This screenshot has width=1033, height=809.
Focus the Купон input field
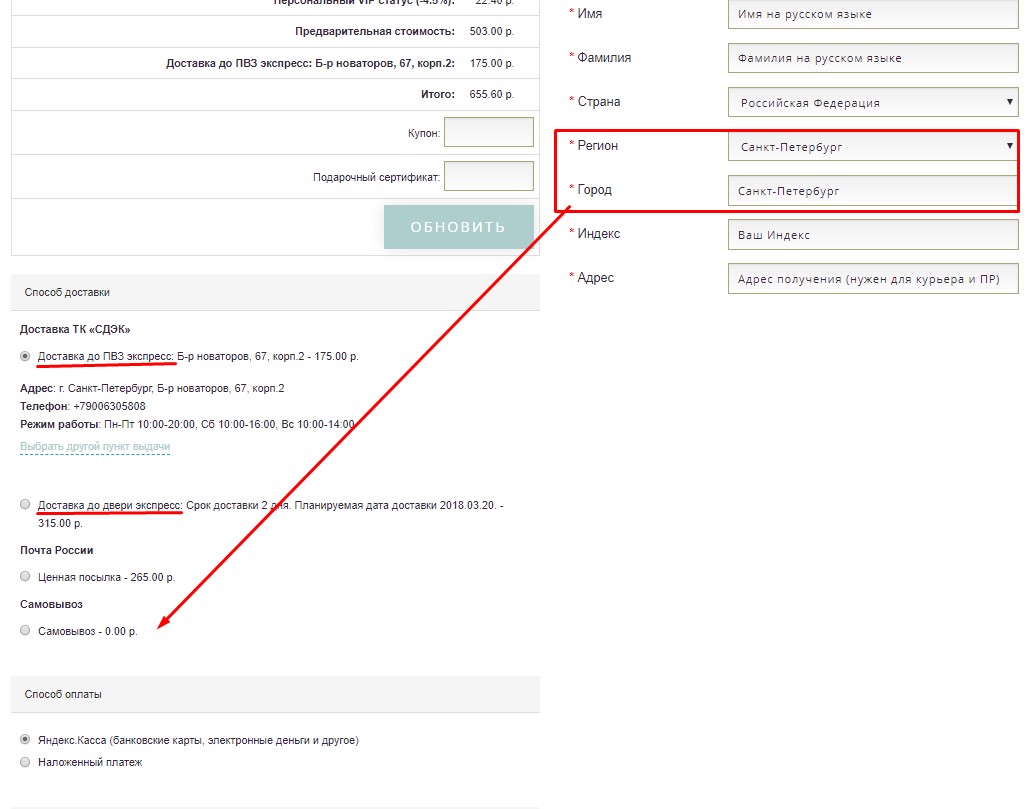pyautogui.click(x=489, y=132)
